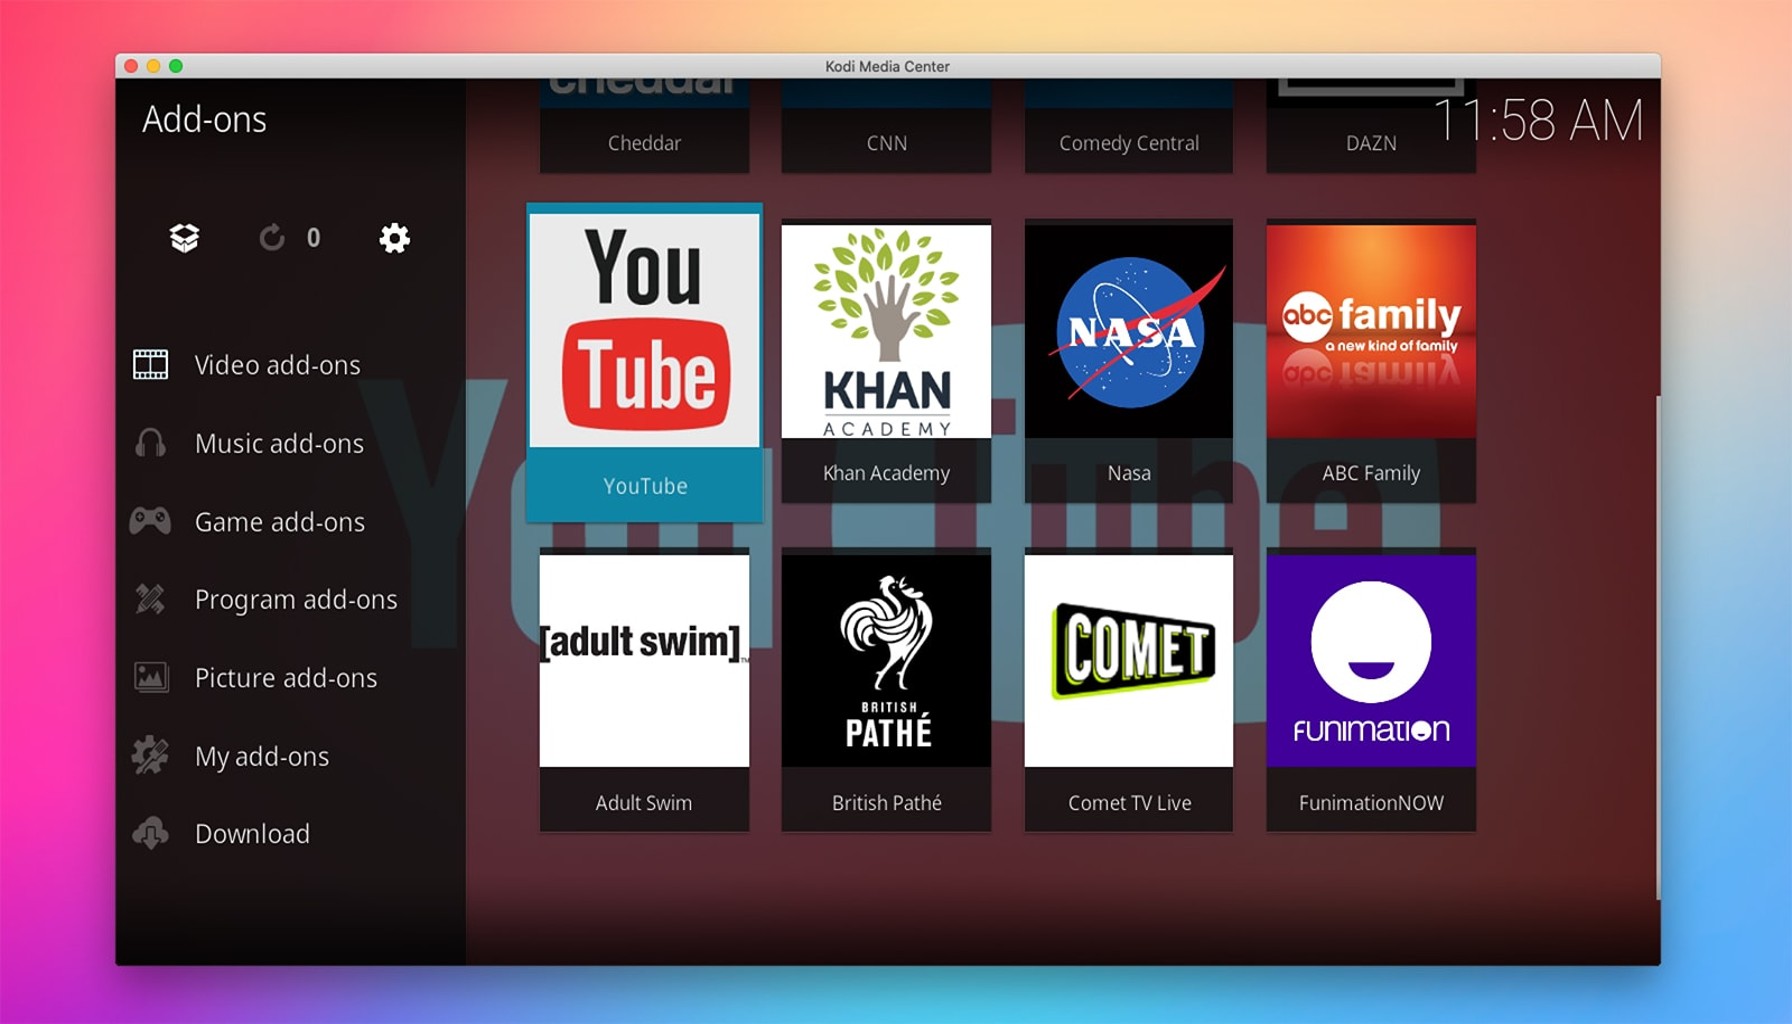Viewport: 1792px width, 1024px height.
Task: Maximize the Kodi window with green button
Action: [x=176, y=66]
